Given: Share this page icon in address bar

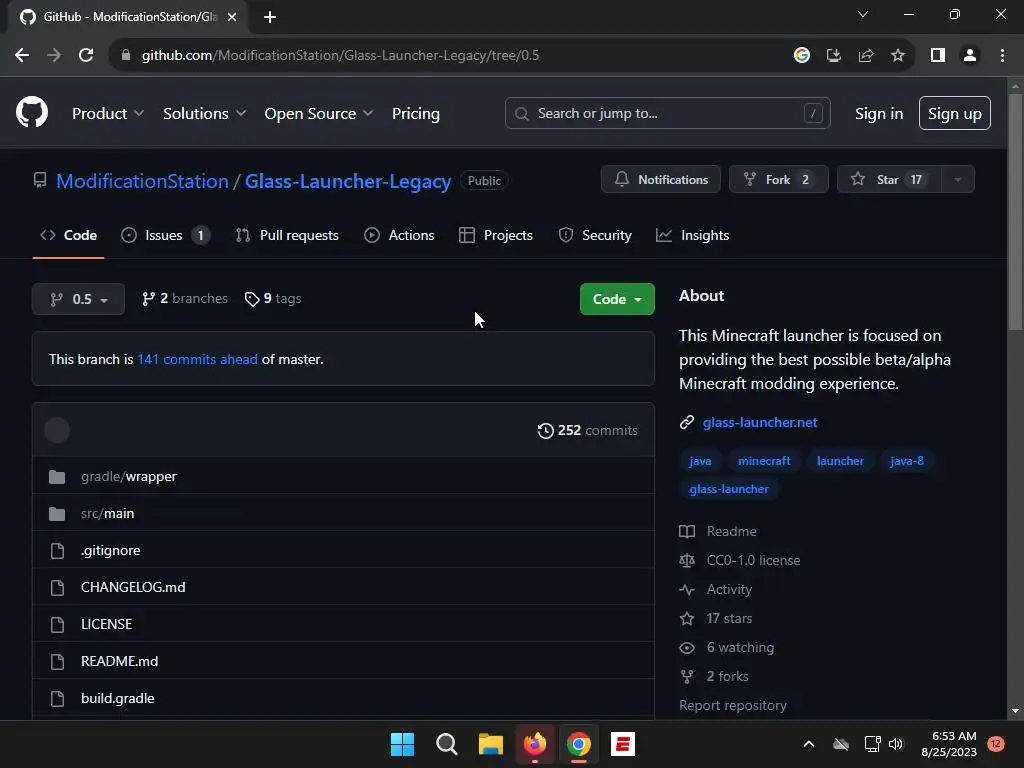Looking at the screenshot, I should [866, 56].
